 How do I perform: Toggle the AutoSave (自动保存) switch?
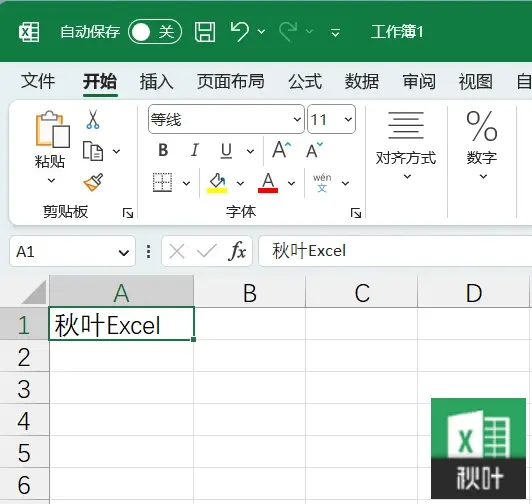coord(155,32)
